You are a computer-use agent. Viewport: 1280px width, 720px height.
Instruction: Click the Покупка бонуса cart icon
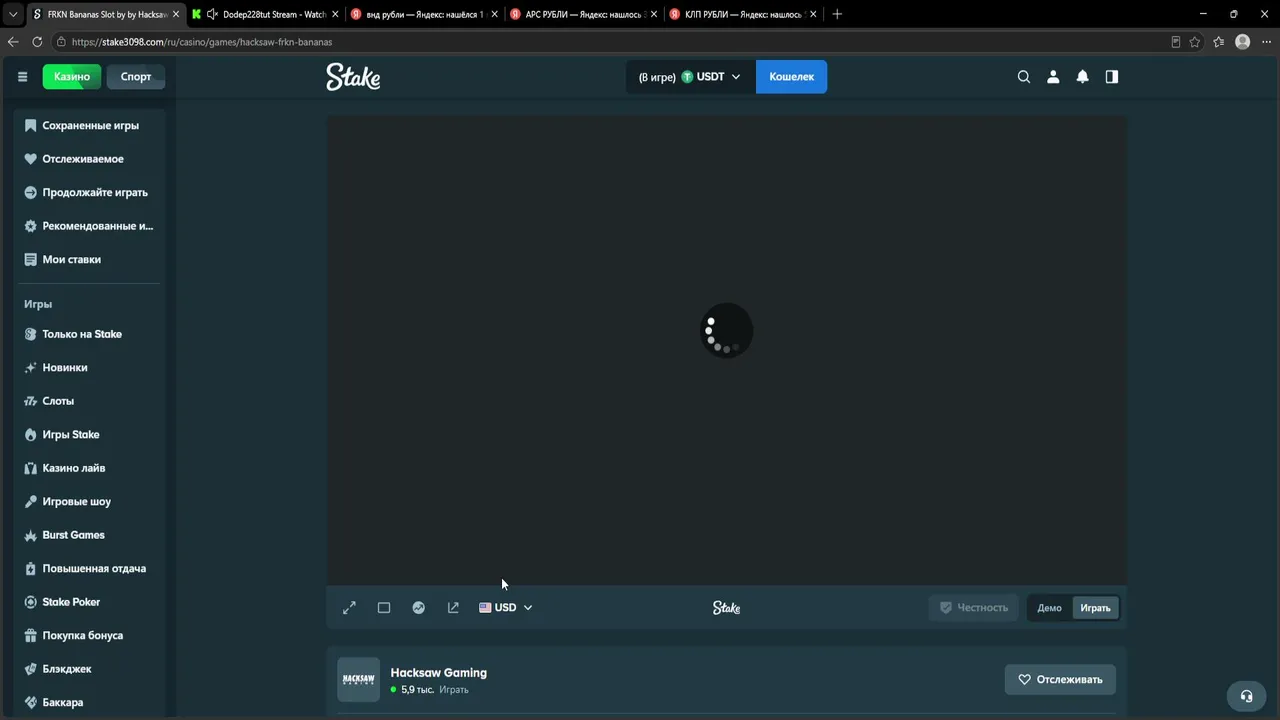tap(30, 635)
